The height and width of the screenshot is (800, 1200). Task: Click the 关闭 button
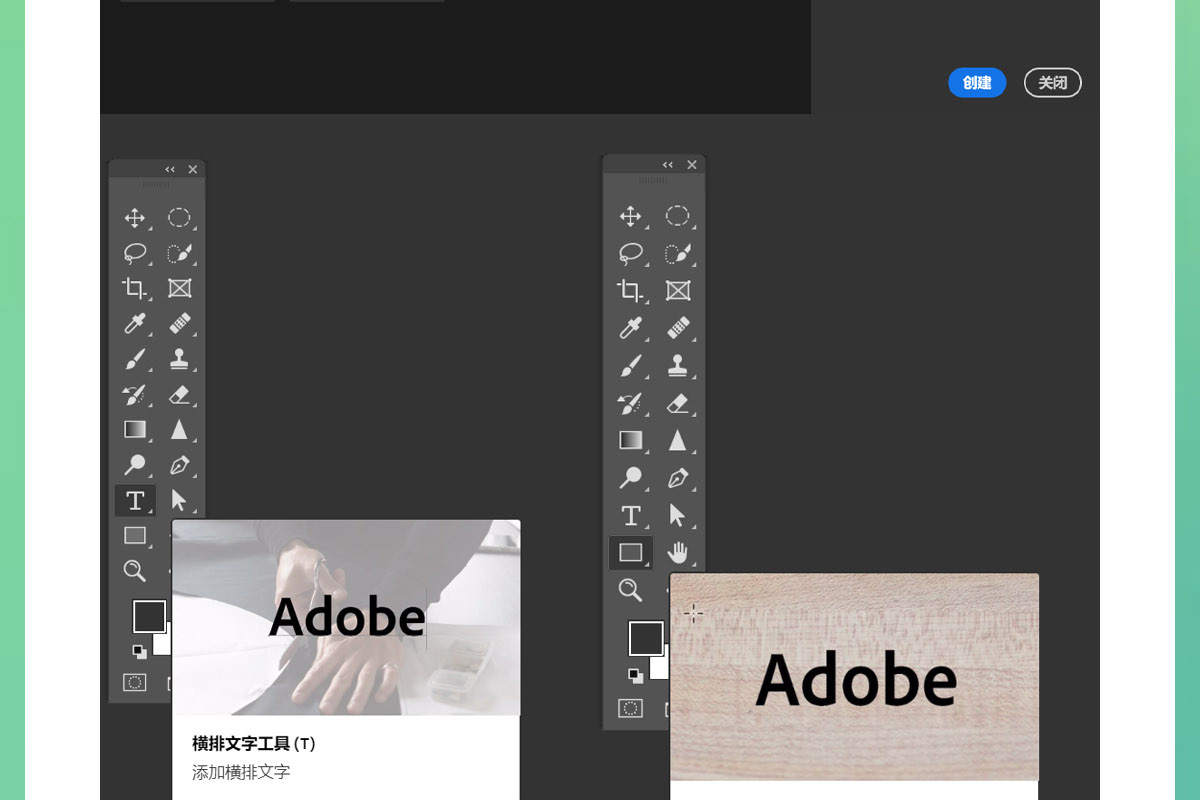1052,83
